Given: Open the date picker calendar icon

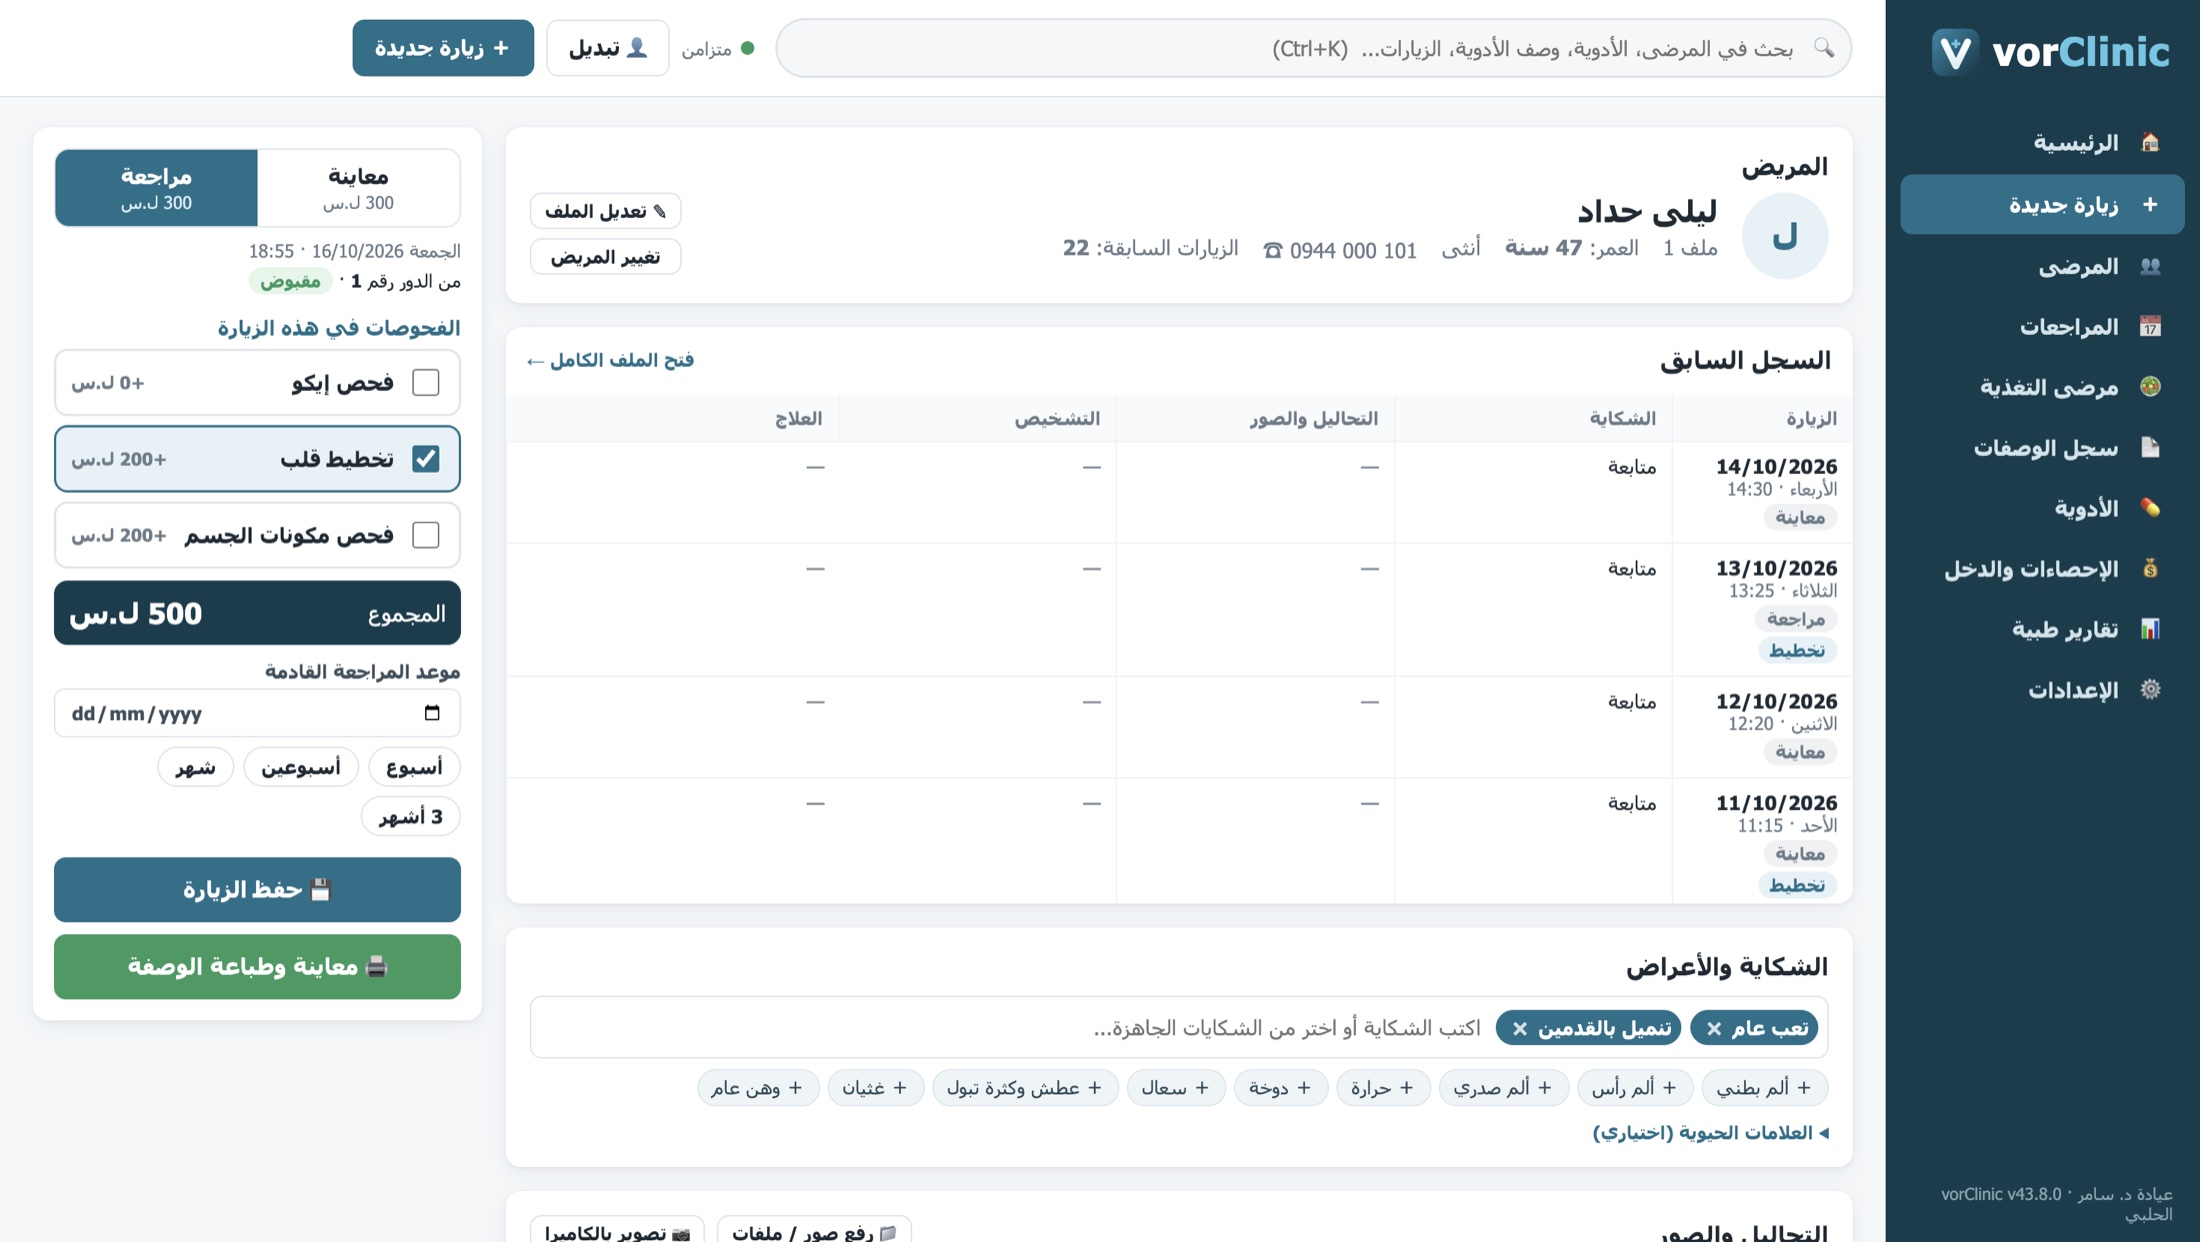Looking at the screenshot, I should 432,713.
